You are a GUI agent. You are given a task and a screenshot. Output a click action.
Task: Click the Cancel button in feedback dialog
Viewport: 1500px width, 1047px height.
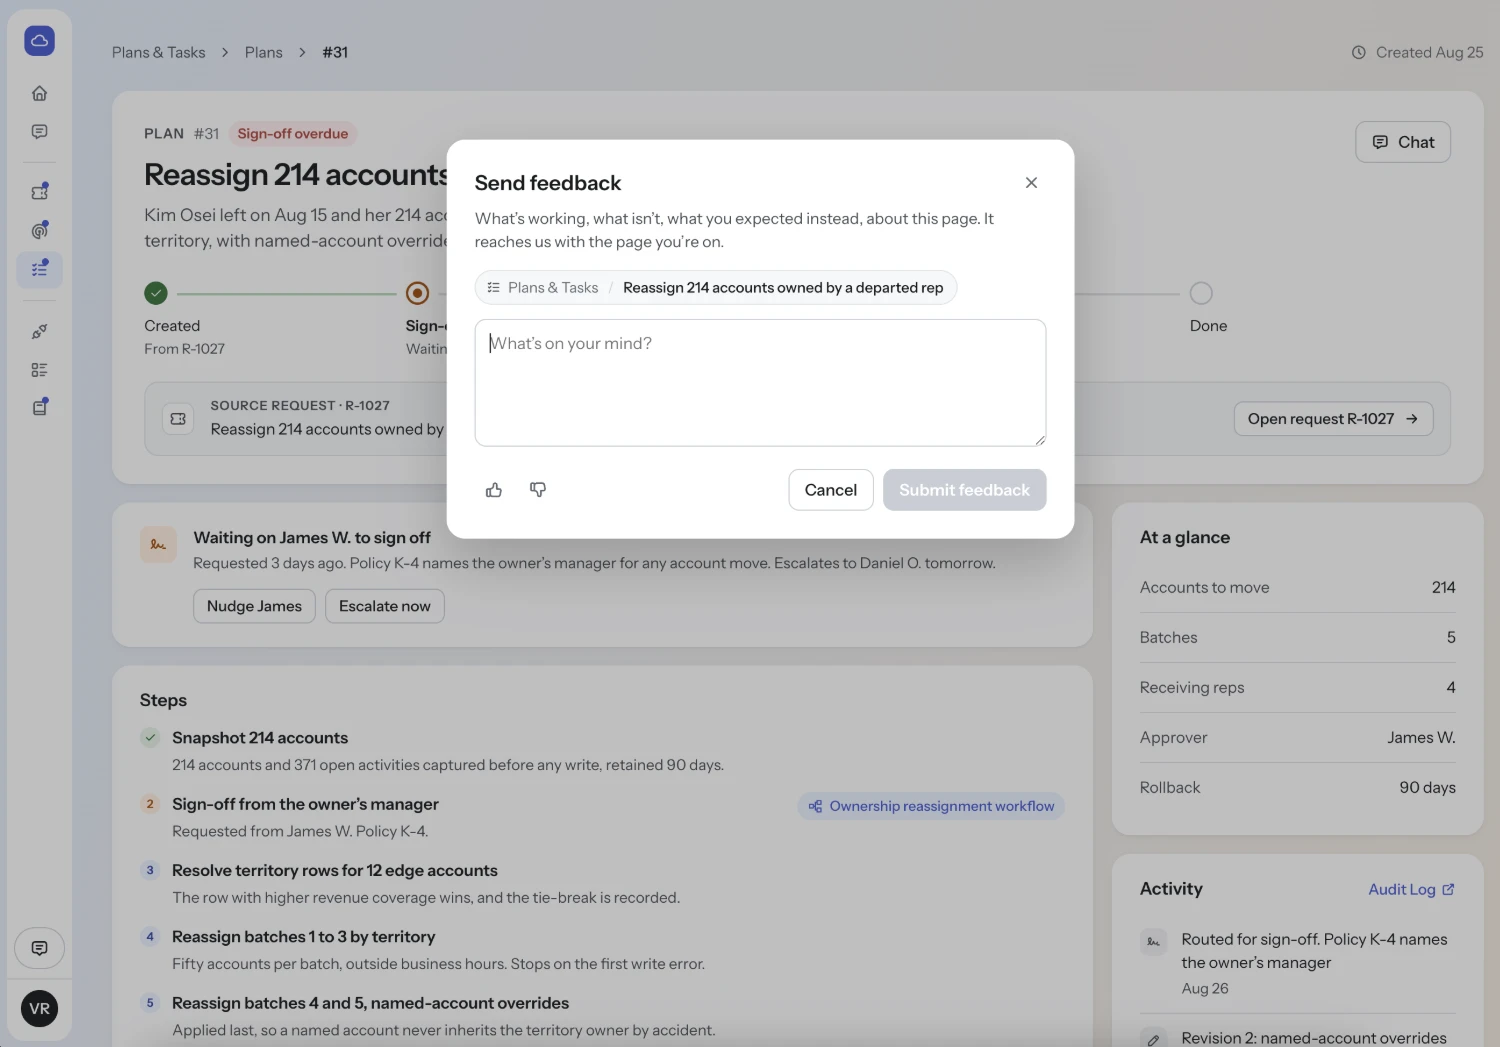point(830,490)
